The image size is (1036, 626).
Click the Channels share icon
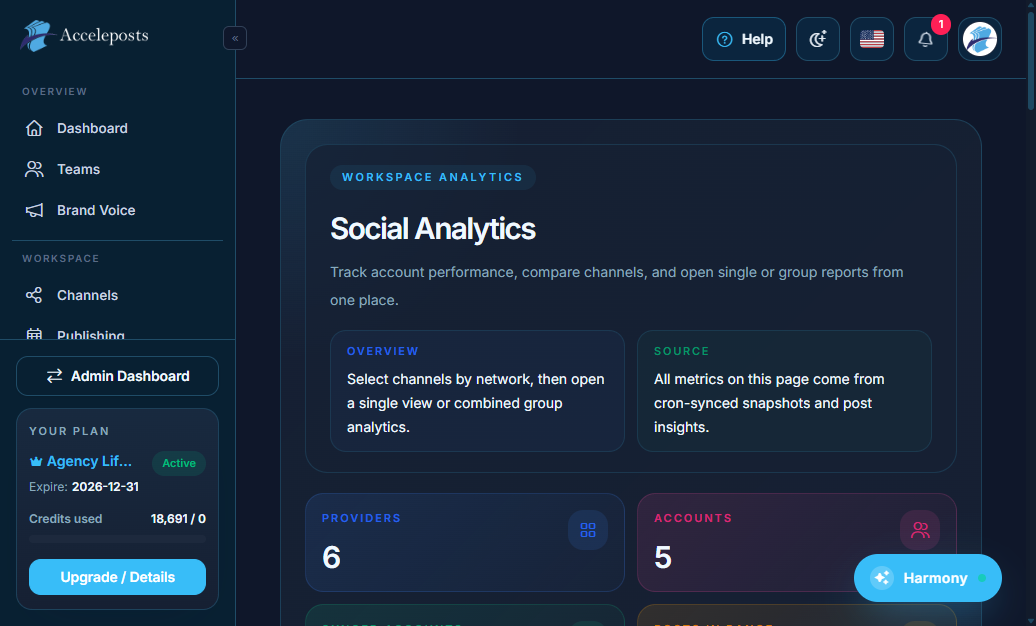[x=34, y=295]
